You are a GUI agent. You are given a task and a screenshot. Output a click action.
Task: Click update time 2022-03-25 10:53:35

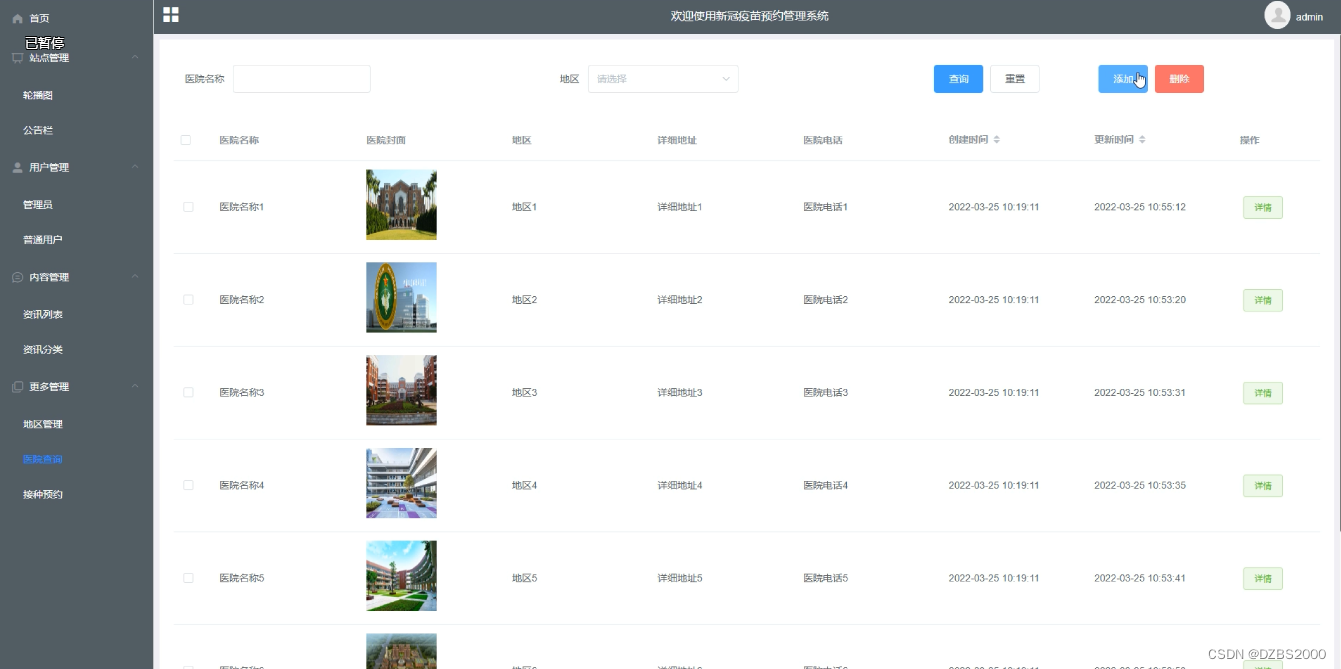coord(1140,485)
